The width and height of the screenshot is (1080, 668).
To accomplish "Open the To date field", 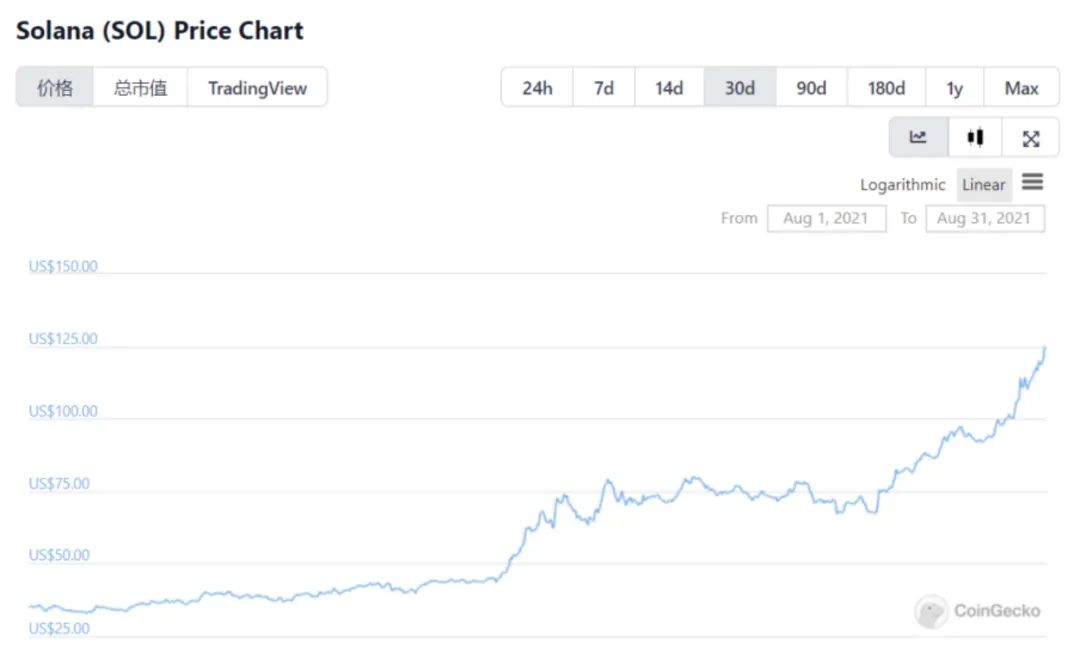I will (x=984, y=218).
